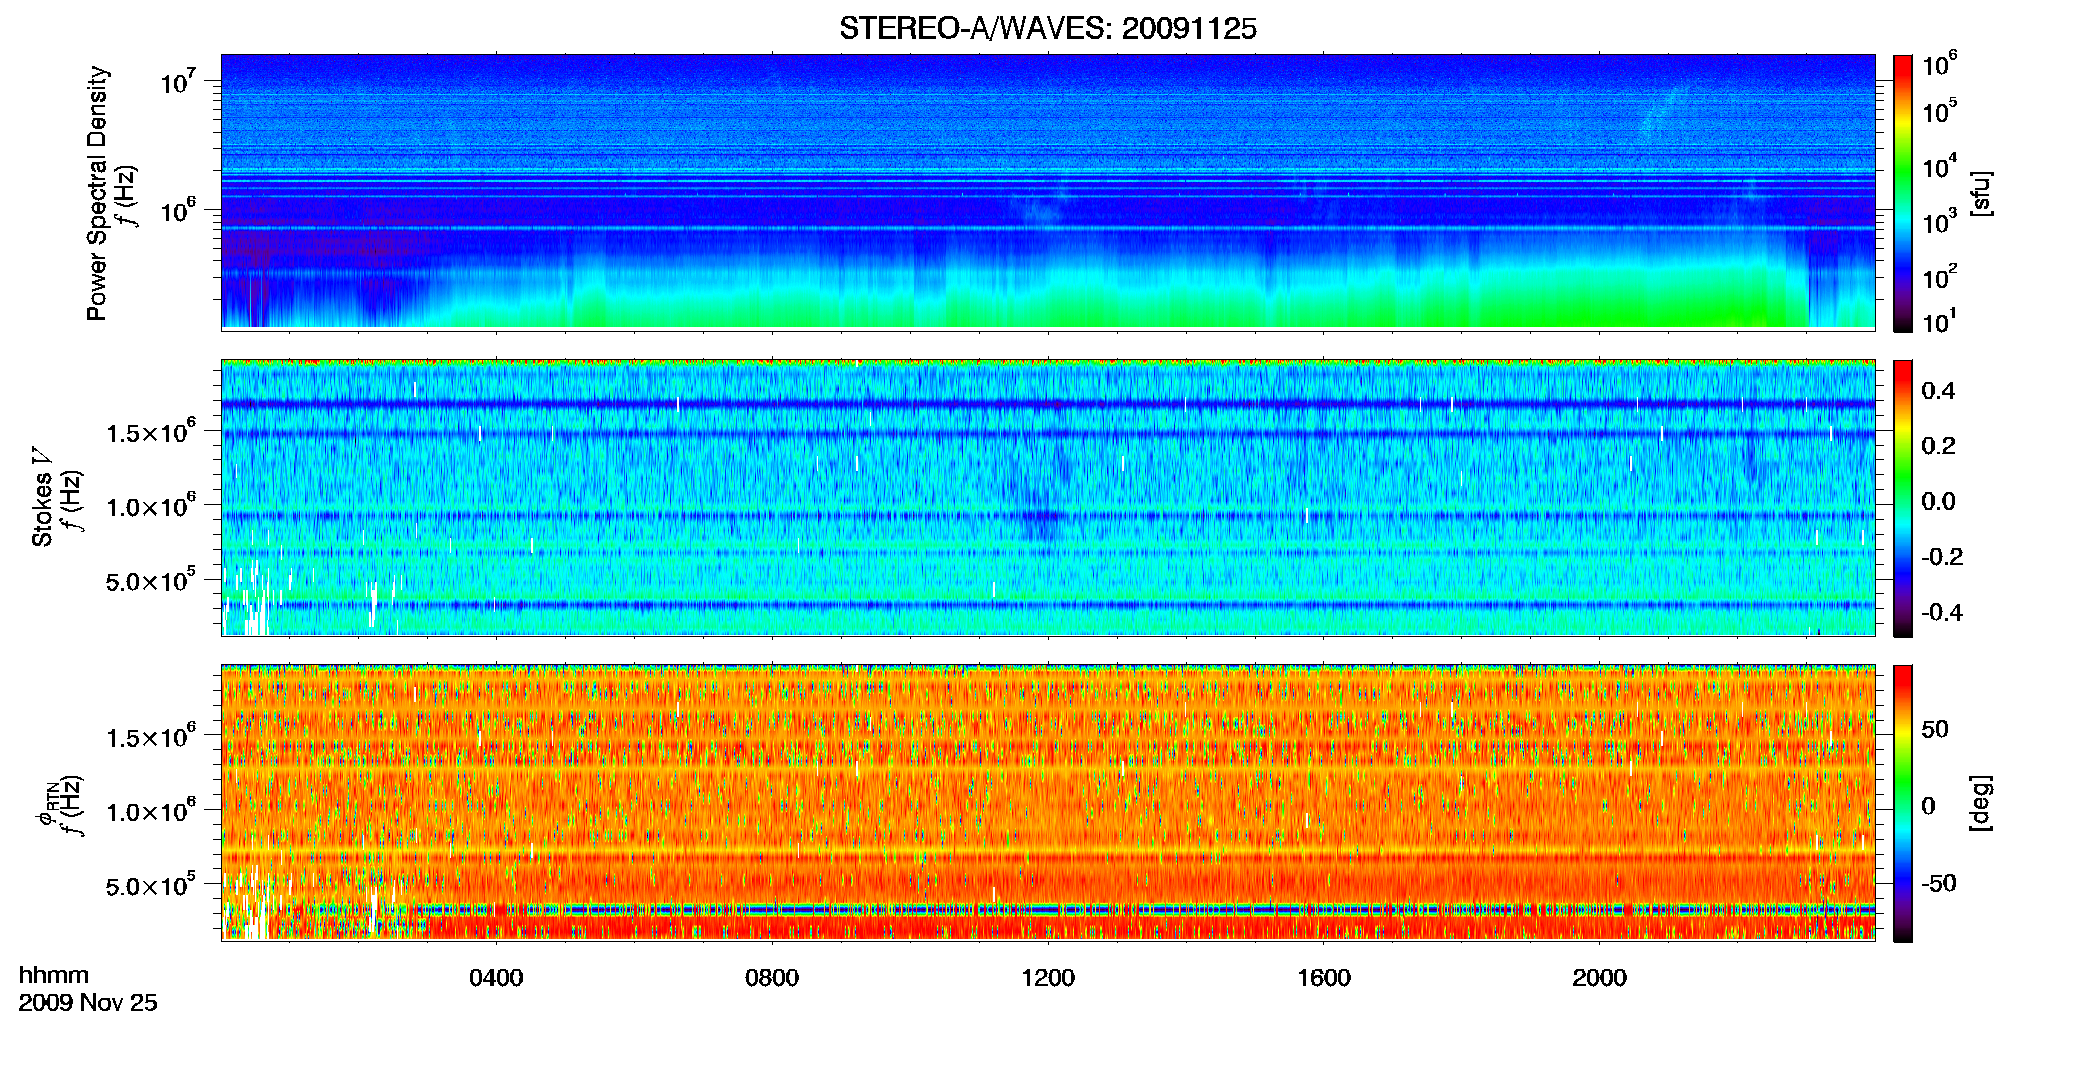Click the top panel 10^7 frequency tick label
The height and width of the screenshot is (1080, 2096).
177,81
